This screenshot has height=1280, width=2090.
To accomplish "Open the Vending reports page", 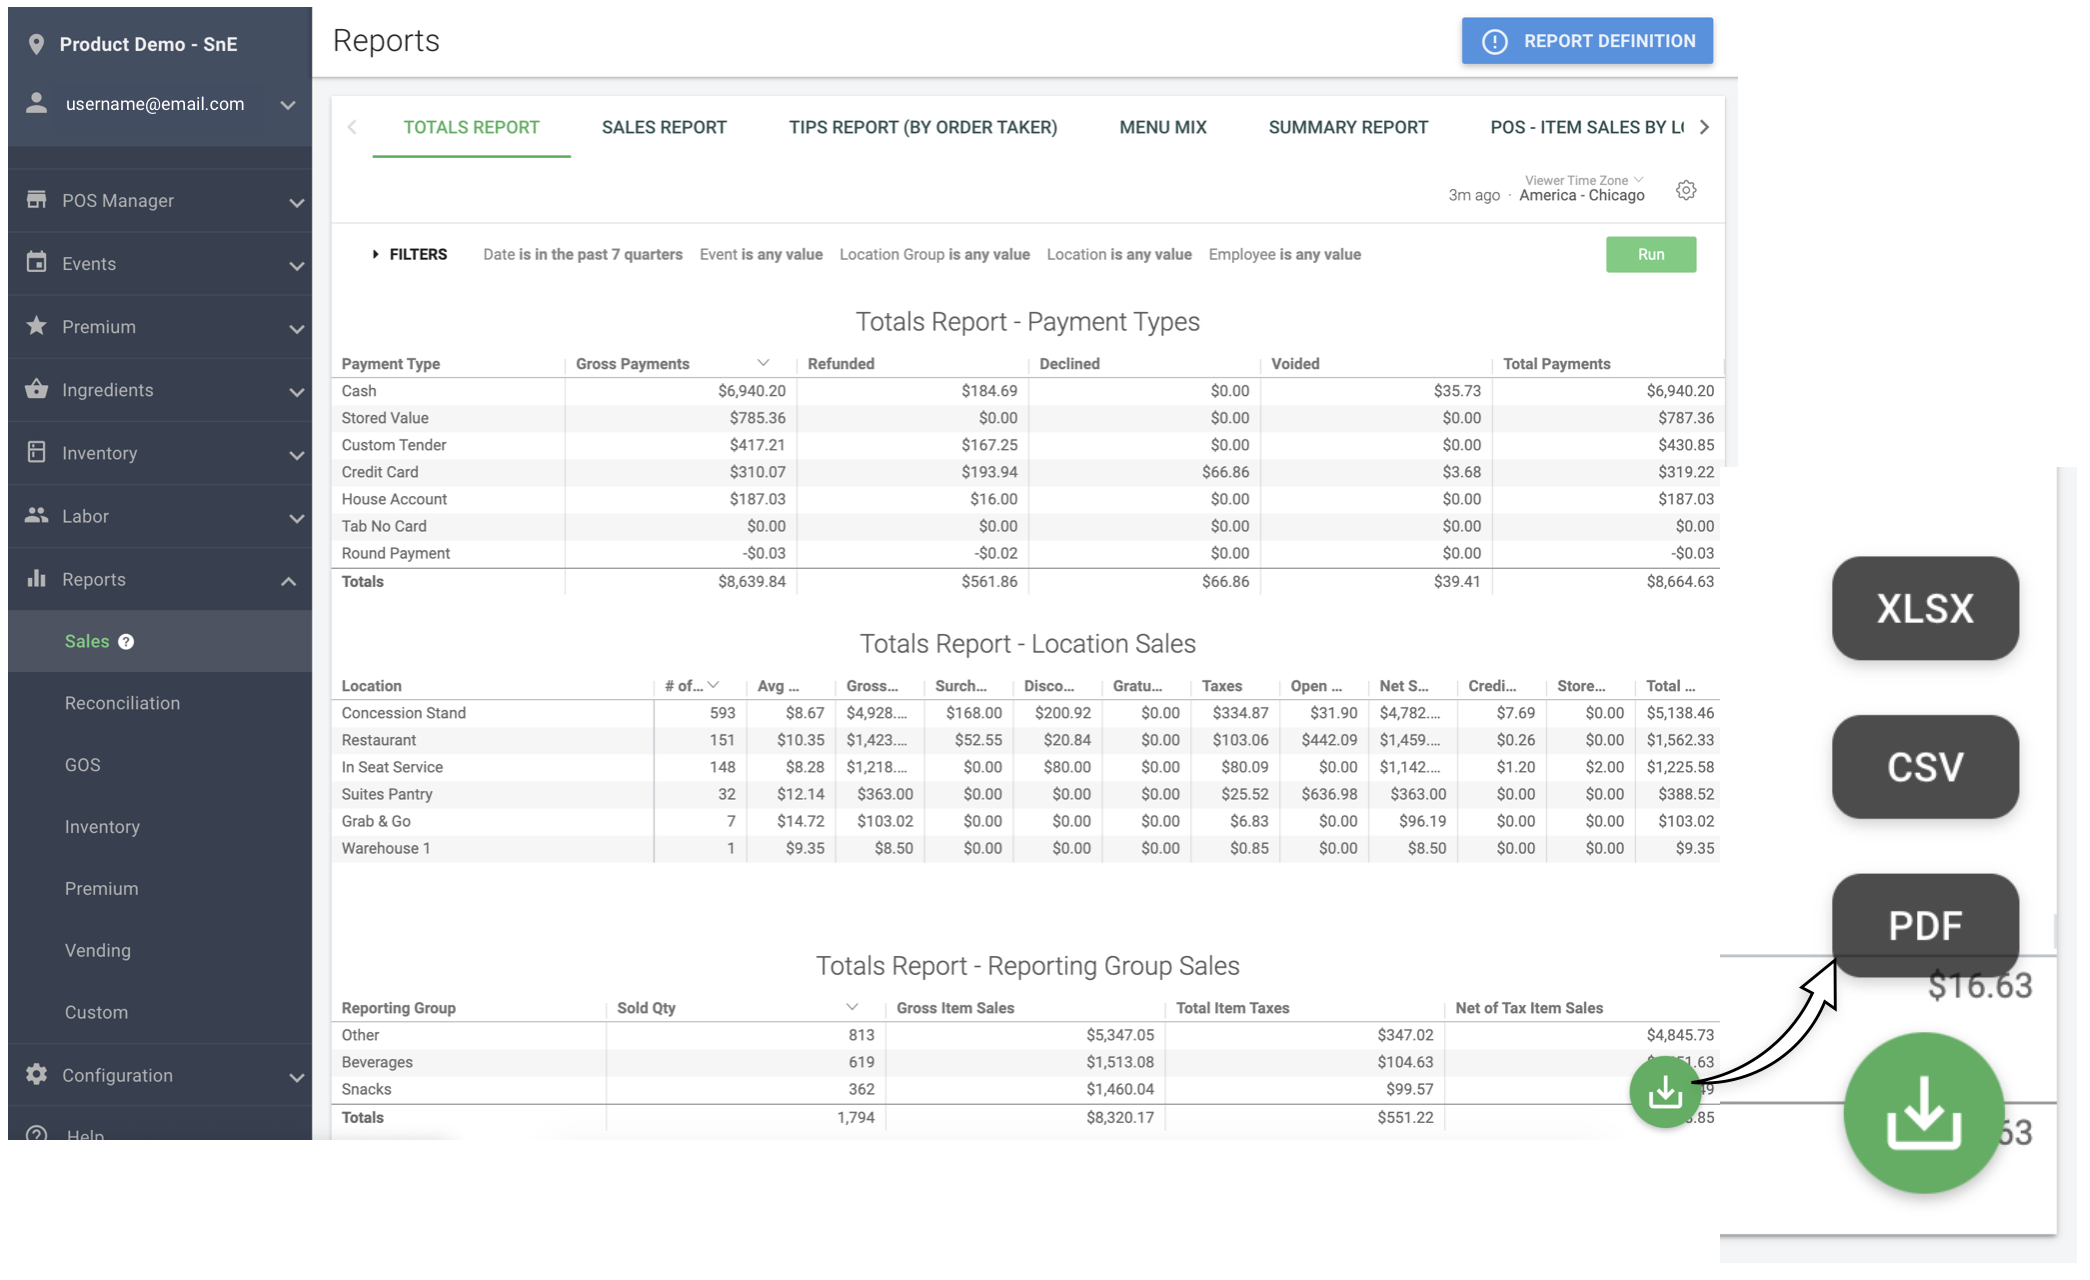I will (97, 950).
